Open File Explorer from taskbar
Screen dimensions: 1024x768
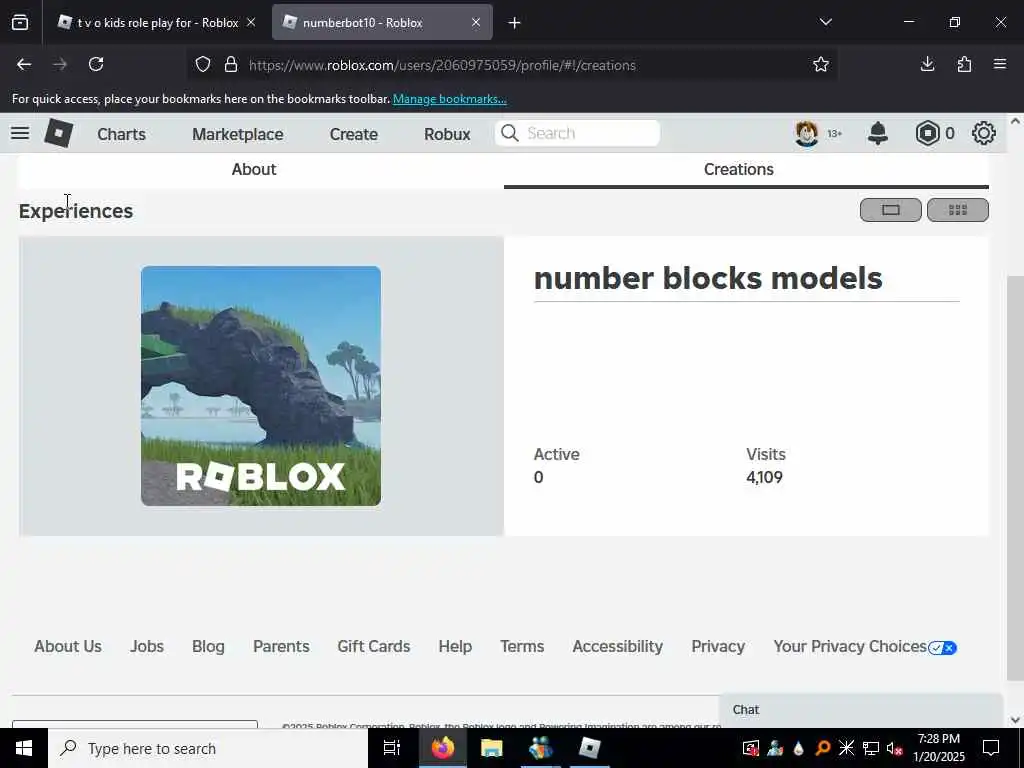pos(491,748)
